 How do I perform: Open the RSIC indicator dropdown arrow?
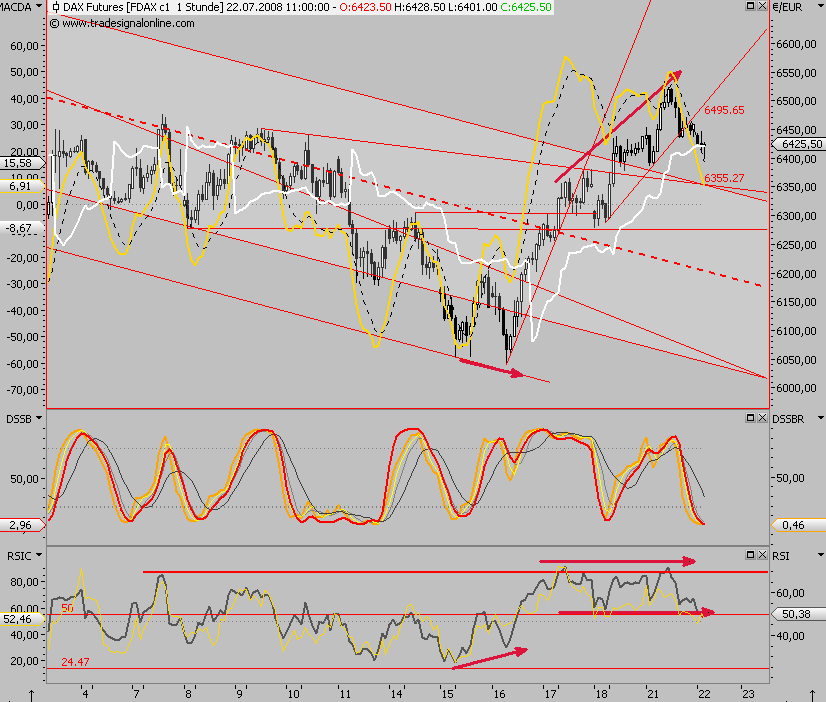[x=38, y=555]
